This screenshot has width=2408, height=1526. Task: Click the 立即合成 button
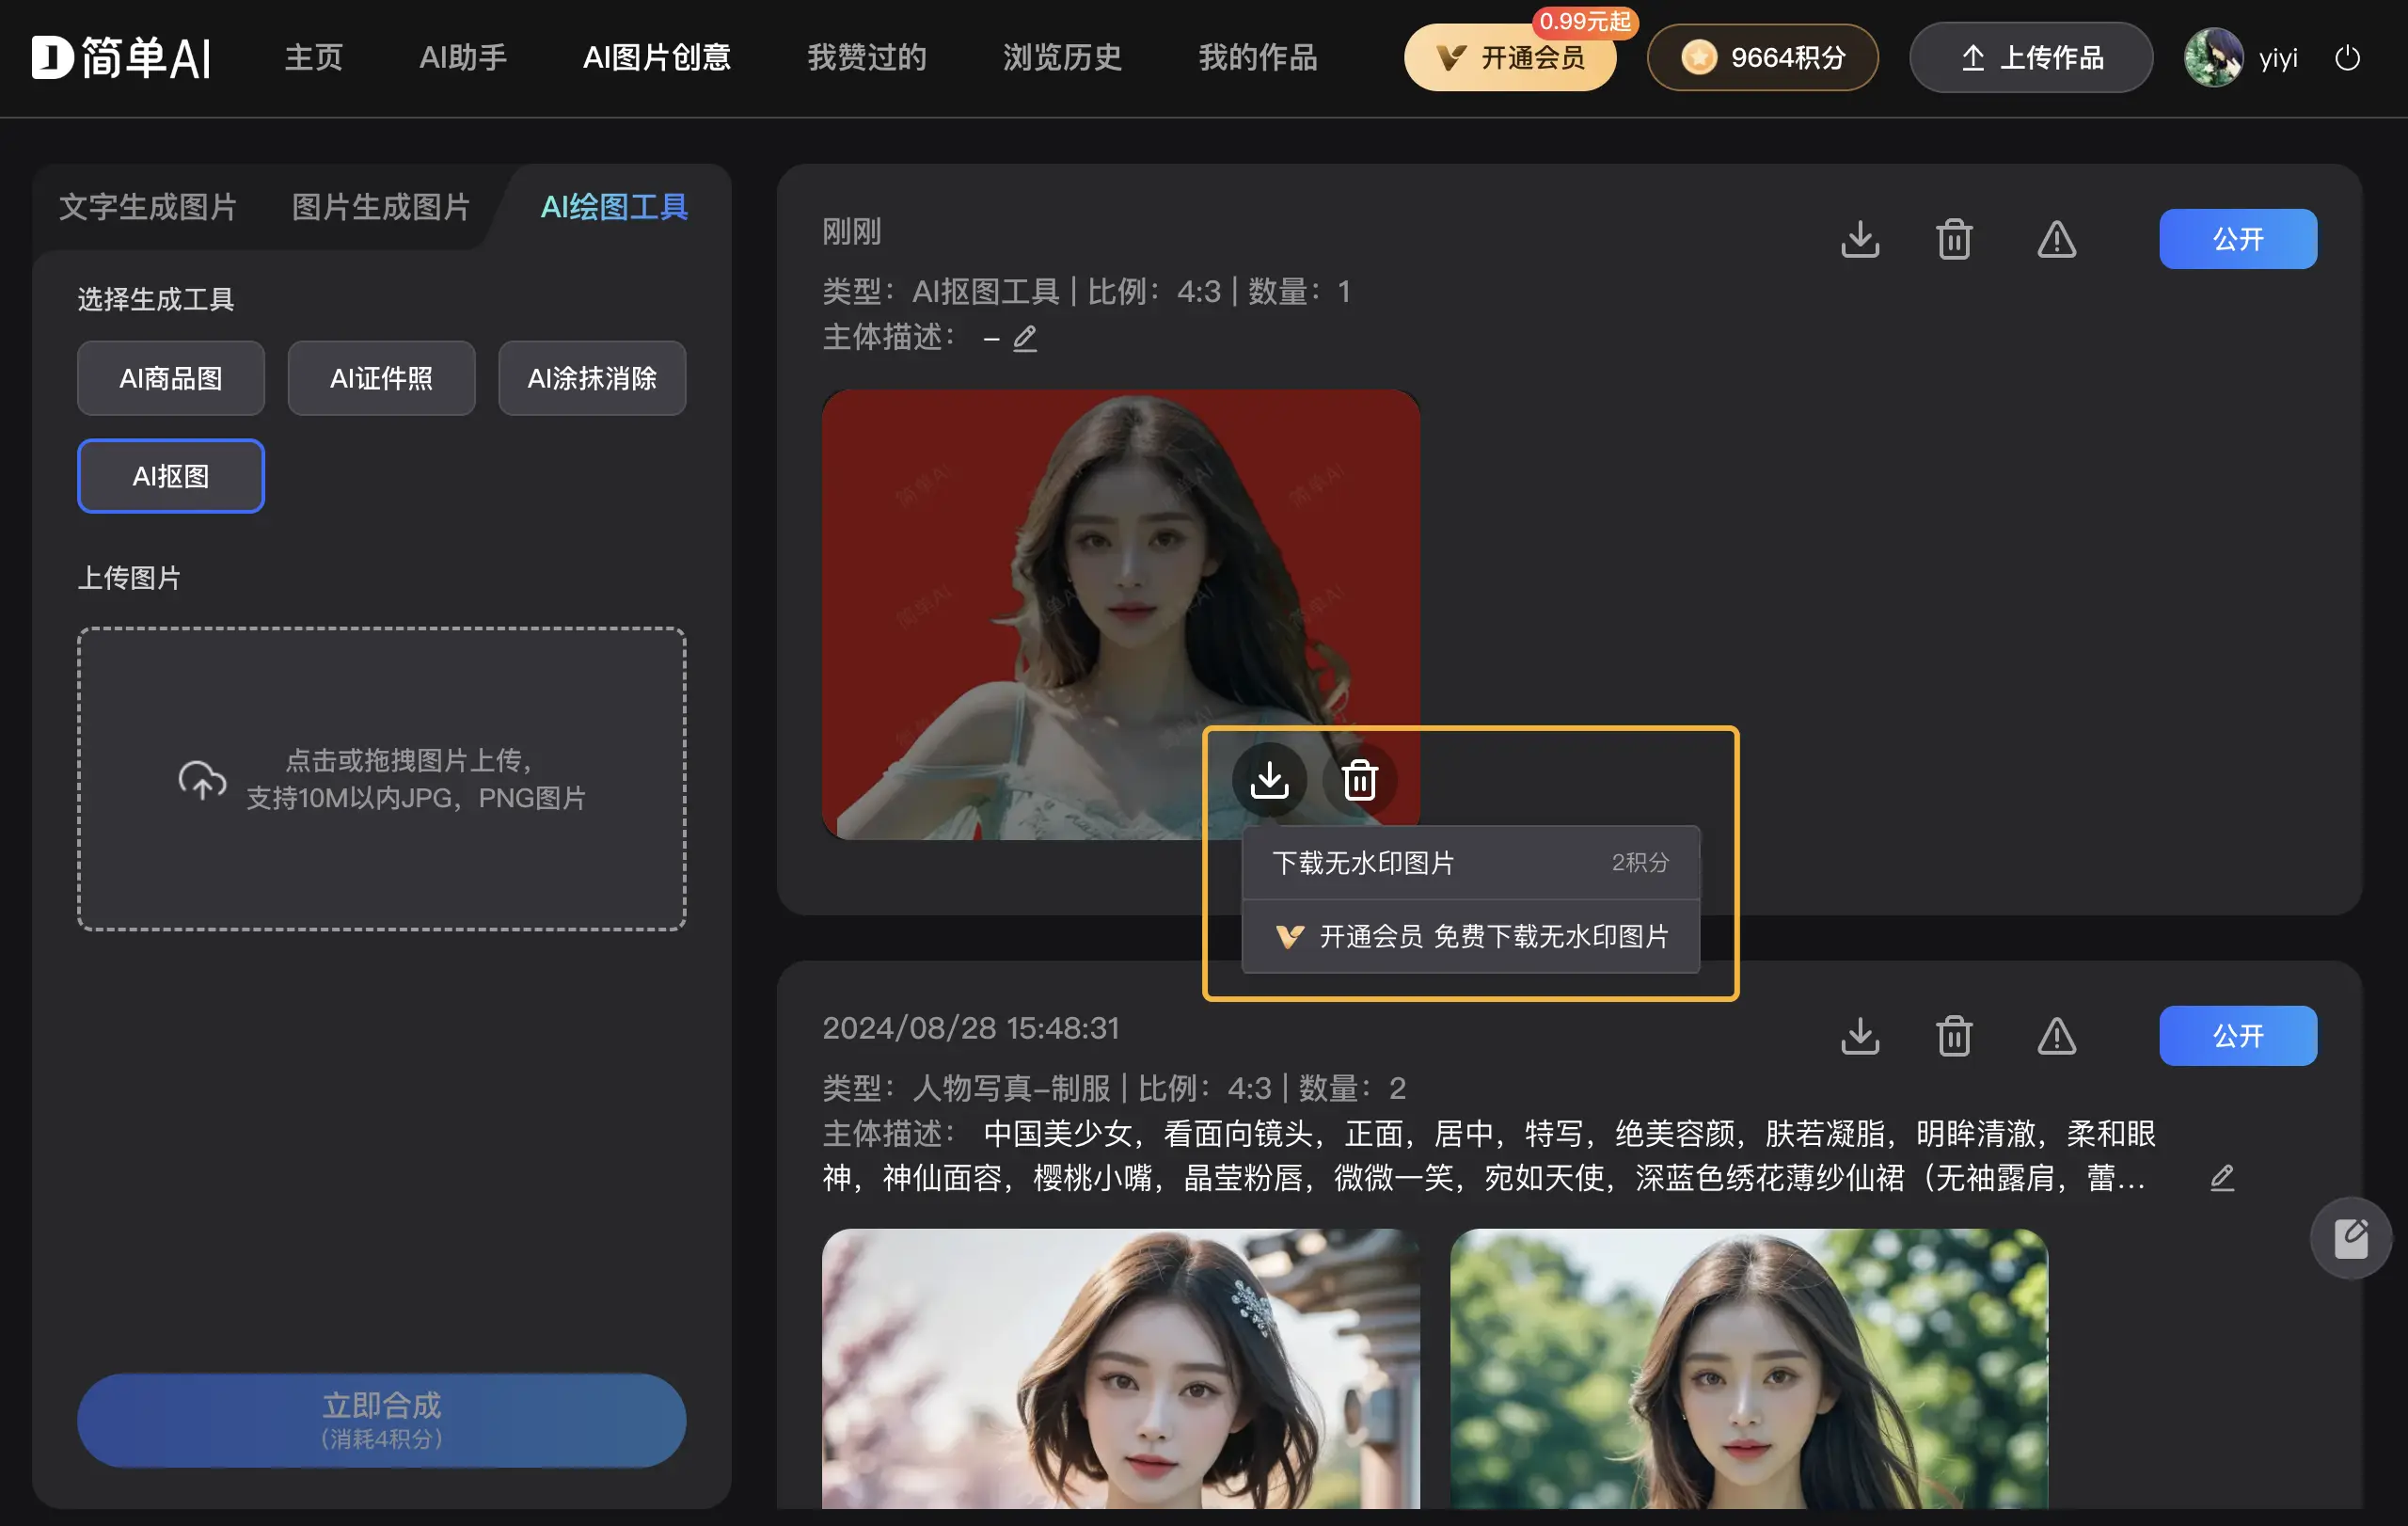pyautogui.click(x=382, y=1420)
